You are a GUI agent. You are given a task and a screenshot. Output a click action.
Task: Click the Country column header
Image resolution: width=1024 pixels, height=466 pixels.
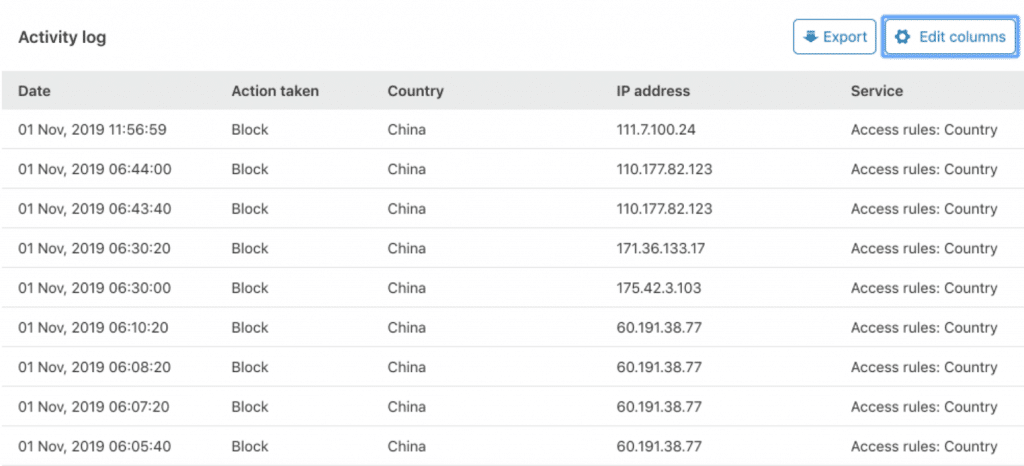pos(415,91)
